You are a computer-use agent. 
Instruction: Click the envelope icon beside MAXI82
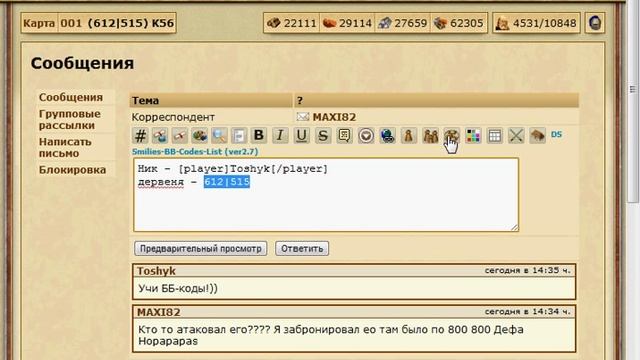coord(302,117)
